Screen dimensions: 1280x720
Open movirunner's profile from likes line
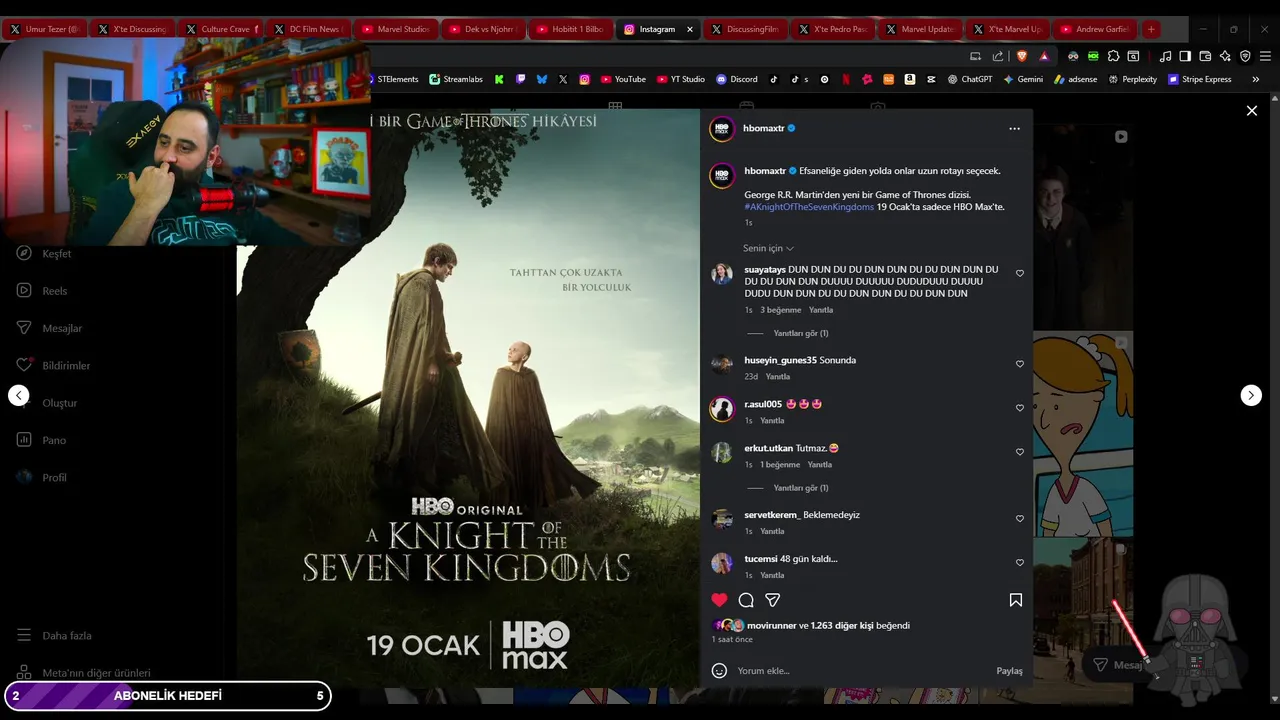coord(771,626)
